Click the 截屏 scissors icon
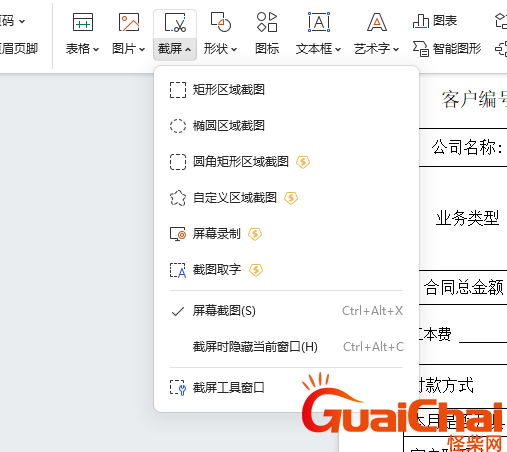This screenshot has height=452, width=507. 175,23
